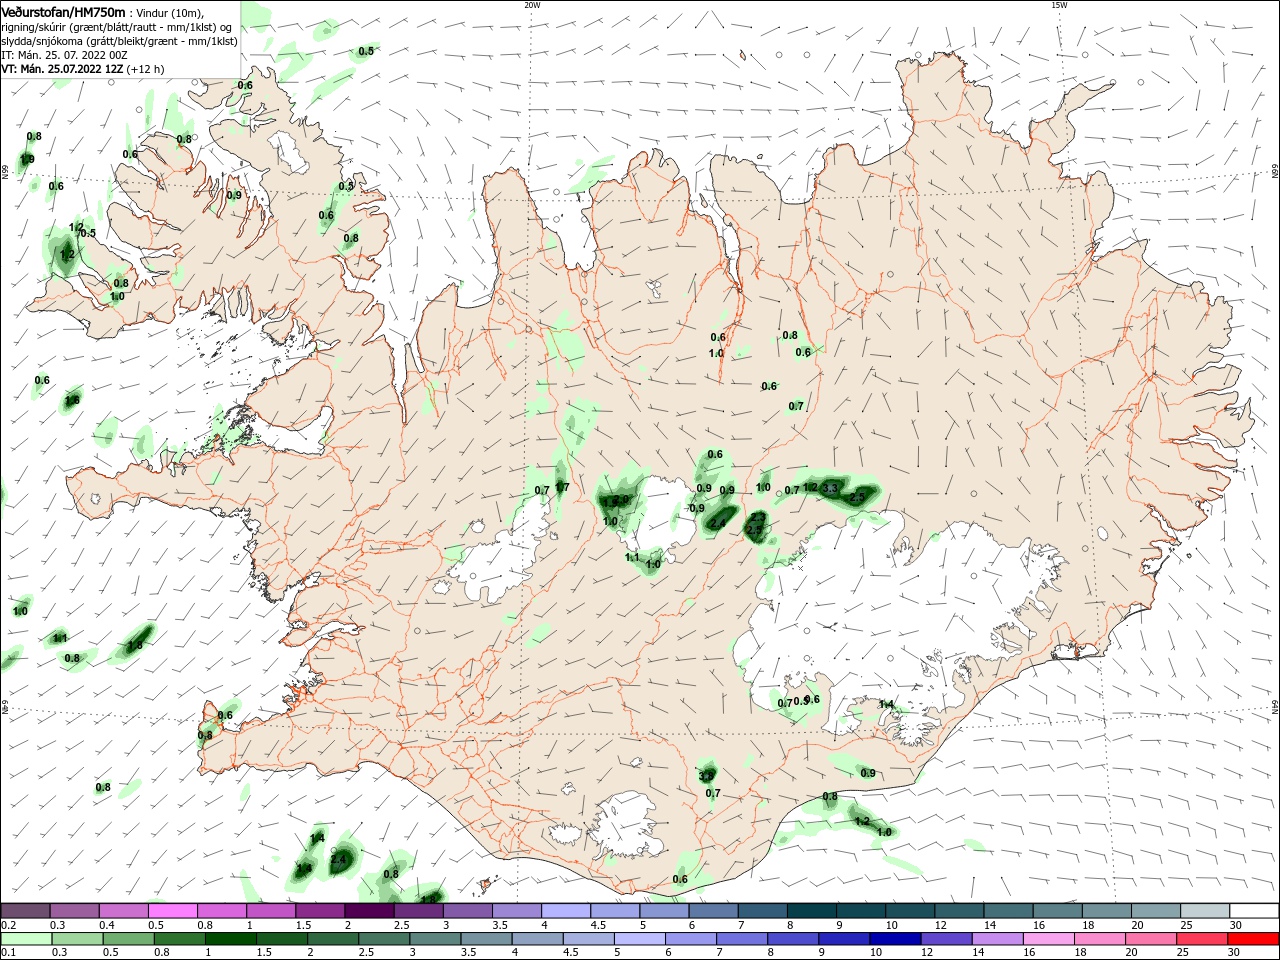The width and height of the screenshot is (1280, 960).
Task: Click the '(+12 h)' forecast offset text
Action: pyautogui.click(x=146, y=69)
